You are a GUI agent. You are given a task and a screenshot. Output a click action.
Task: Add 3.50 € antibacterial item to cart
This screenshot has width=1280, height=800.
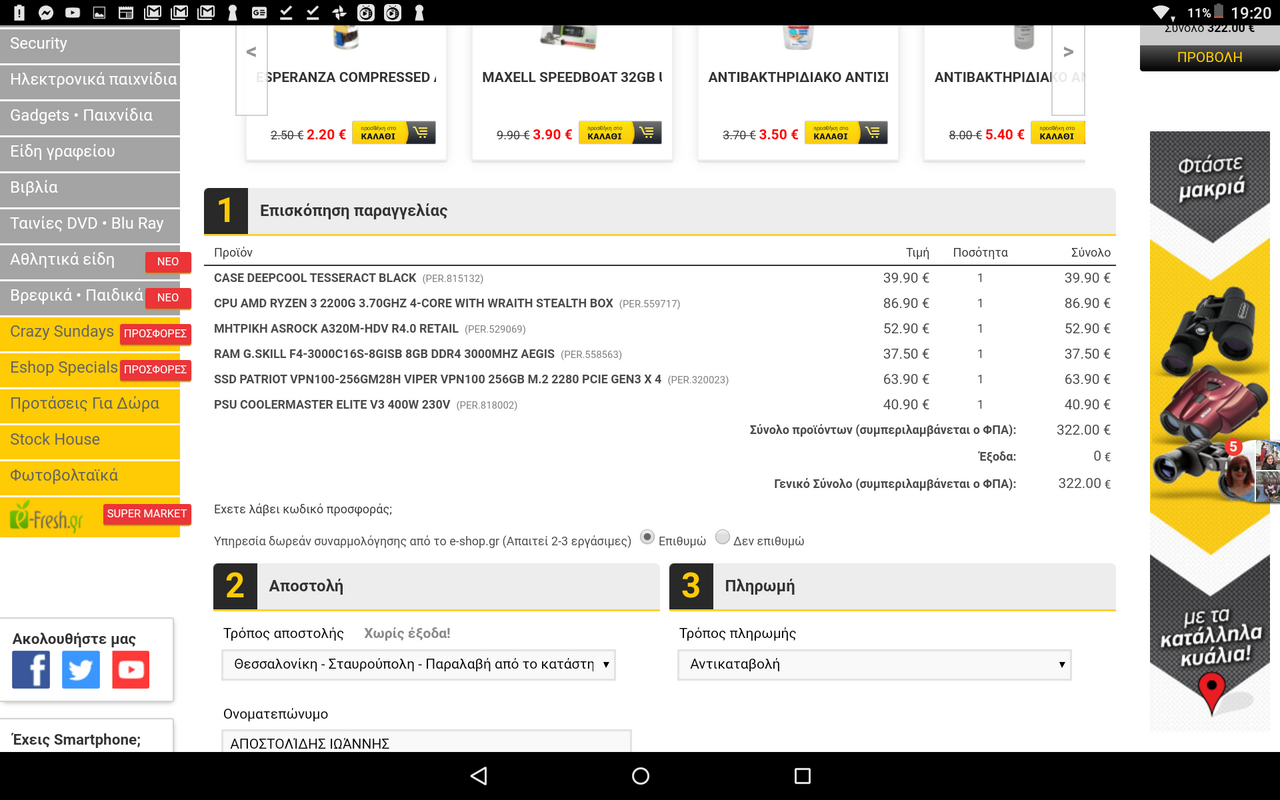(845, 132)
